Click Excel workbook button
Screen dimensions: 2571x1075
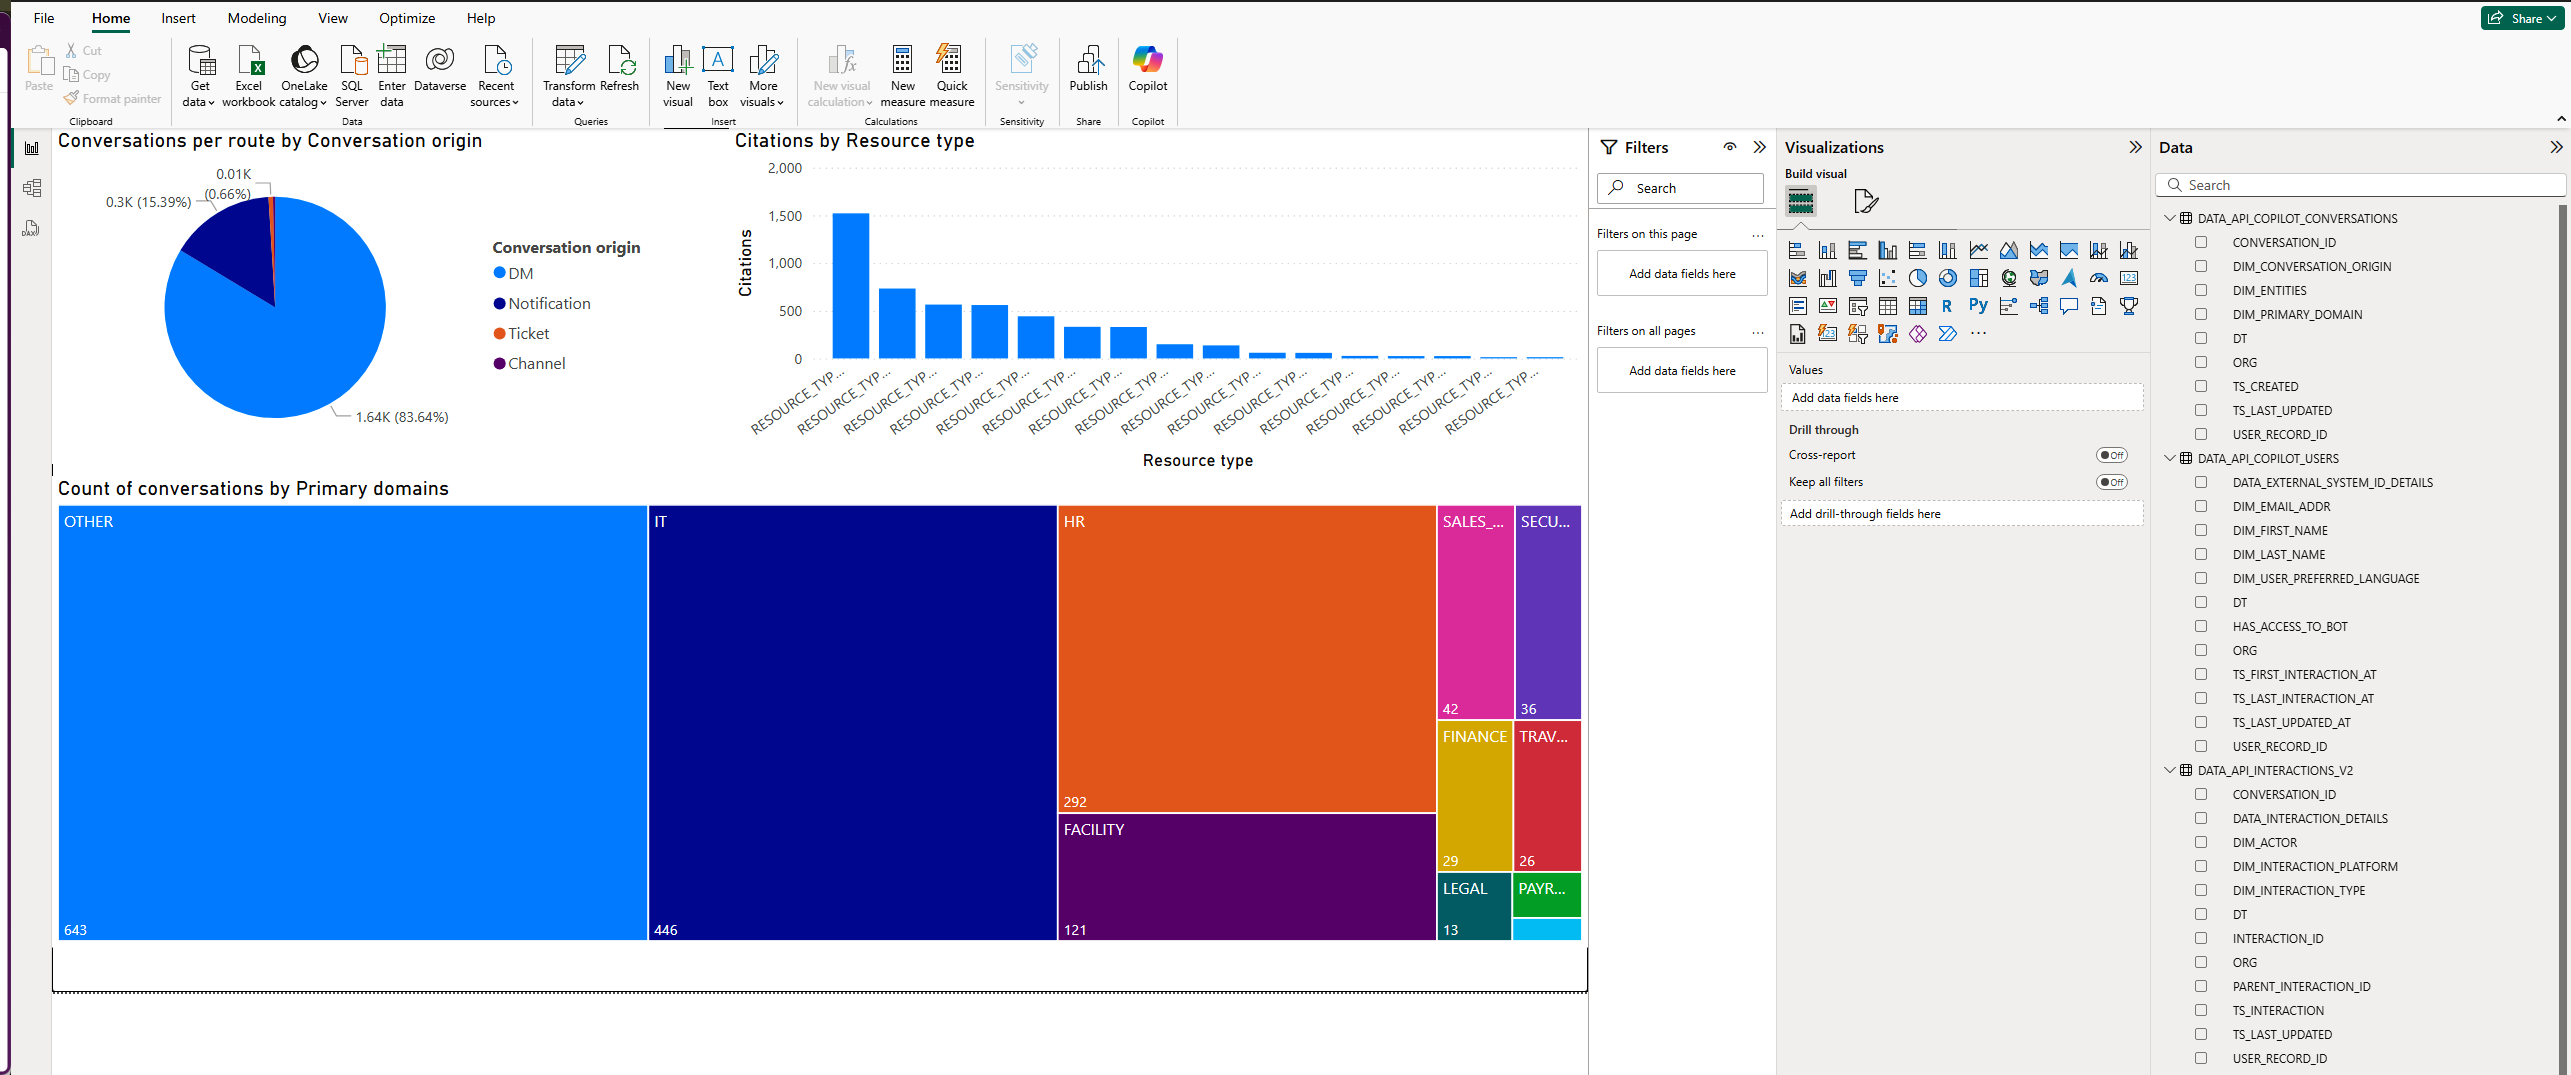[x=248, y=76]
